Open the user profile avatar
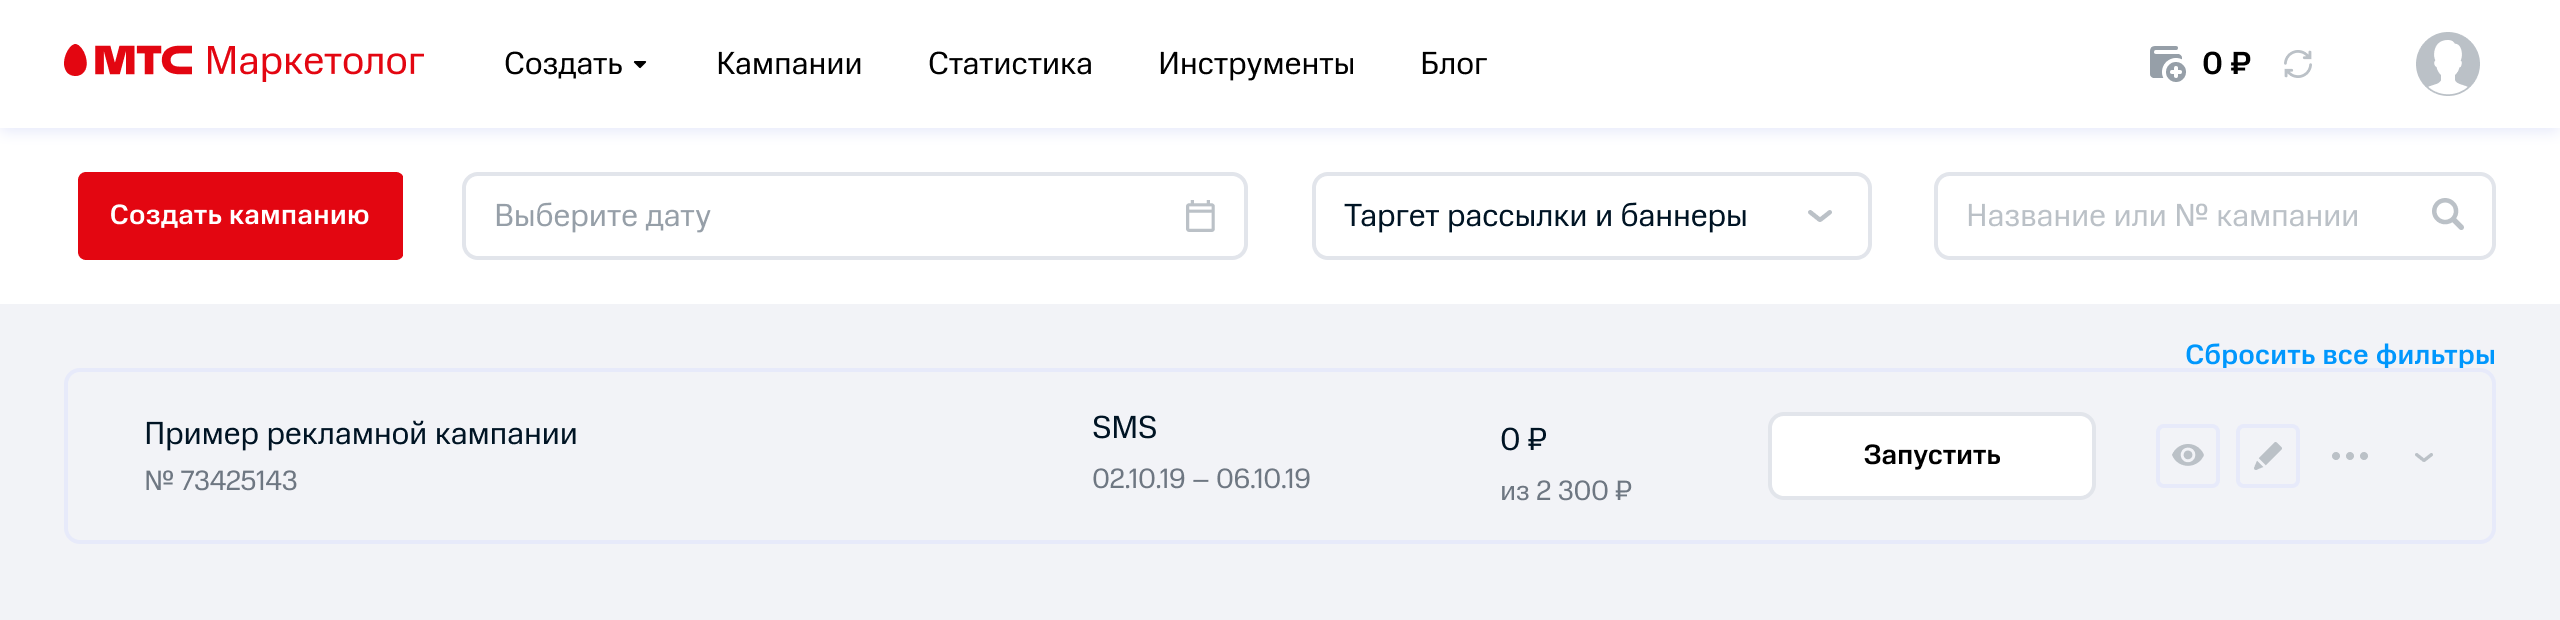The height and width of the screenshot is (620, 2560). 2447,63
